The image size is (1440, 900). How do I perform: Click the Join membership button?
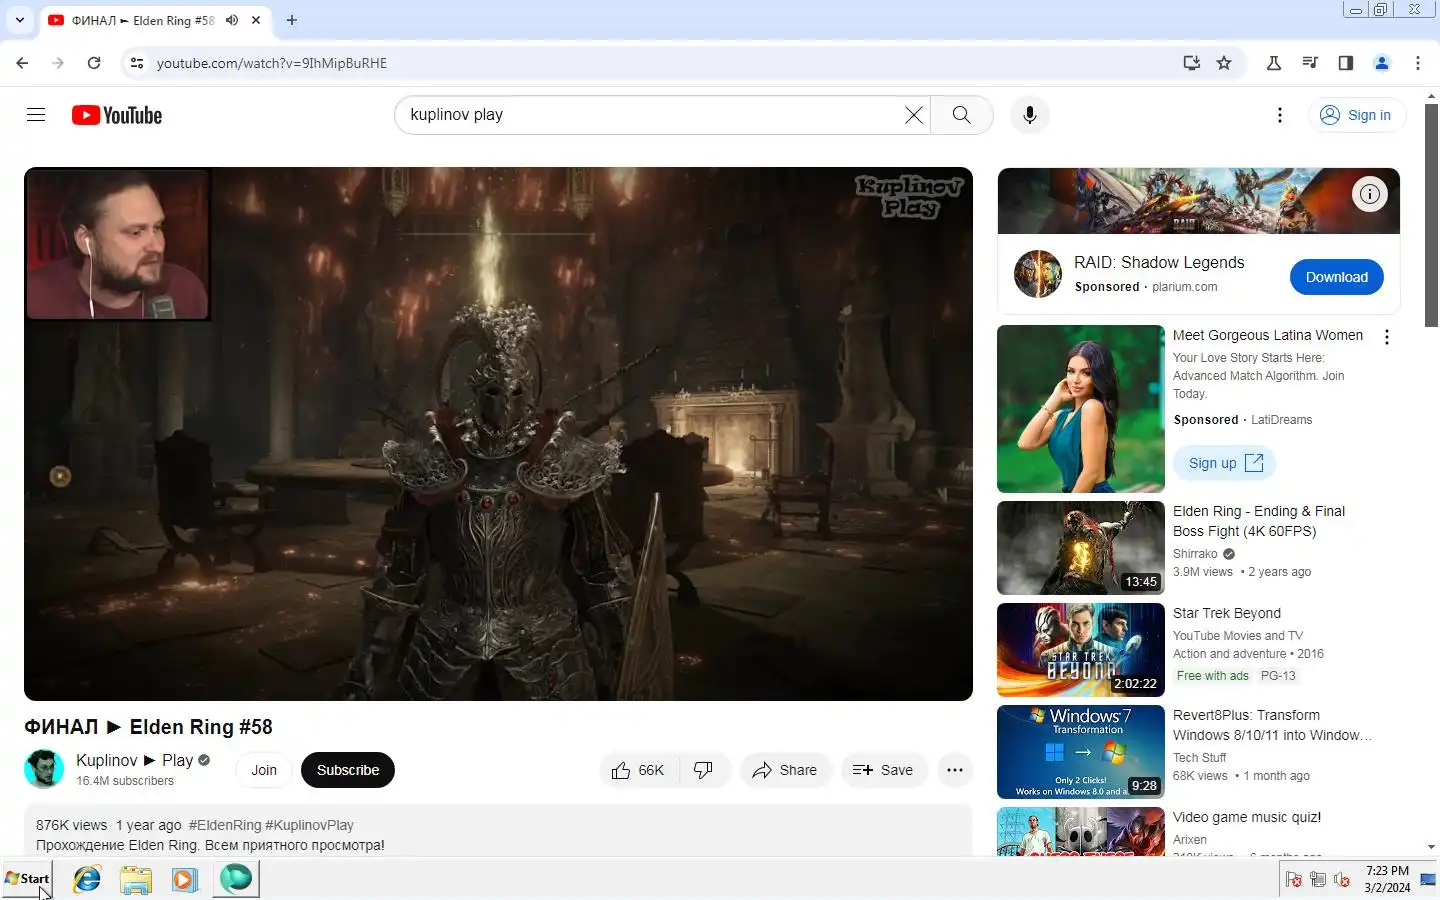click(x=264, y=770)
